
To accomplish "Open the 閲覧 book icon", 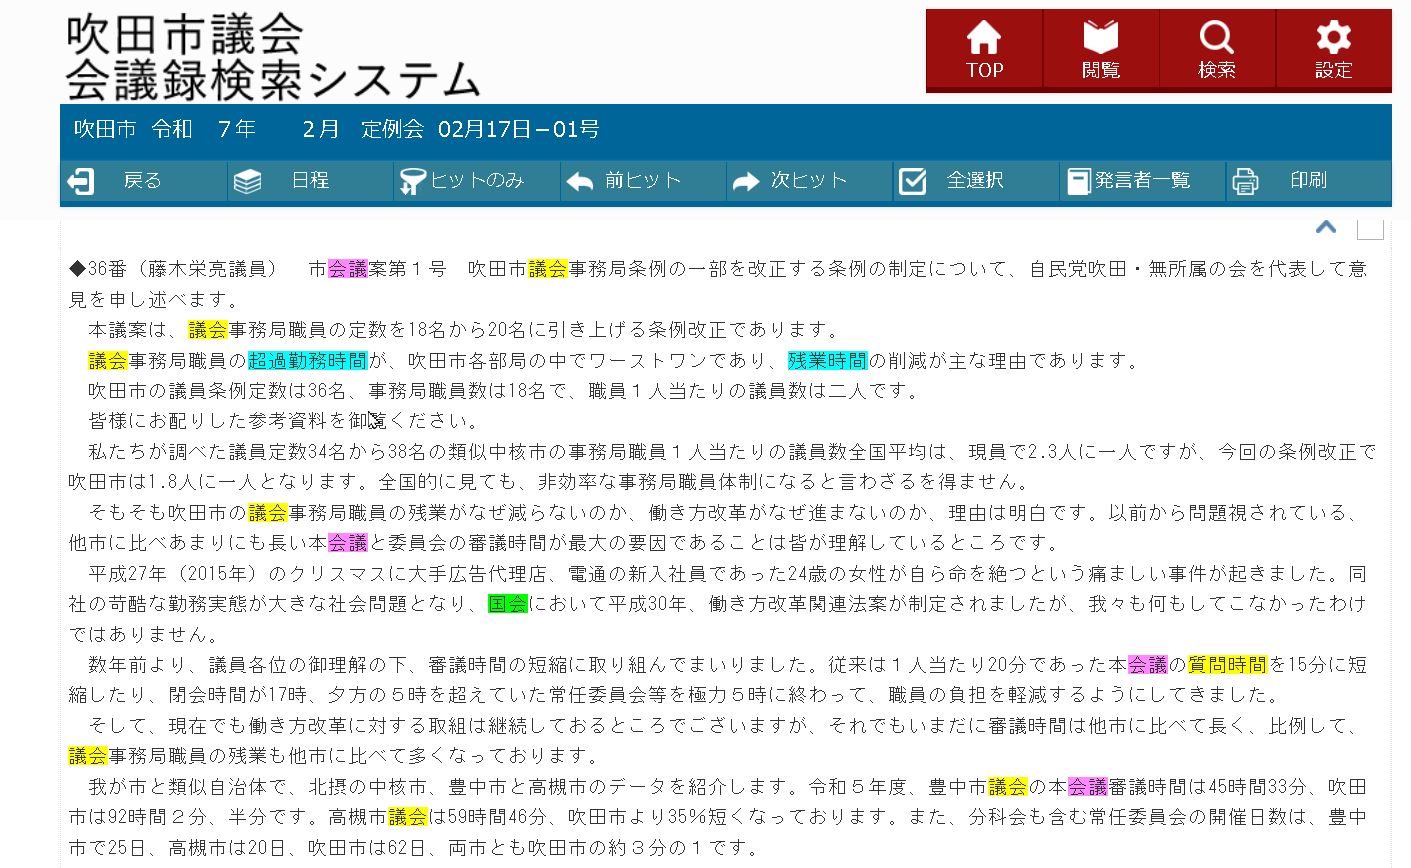I will [1100, 50].
